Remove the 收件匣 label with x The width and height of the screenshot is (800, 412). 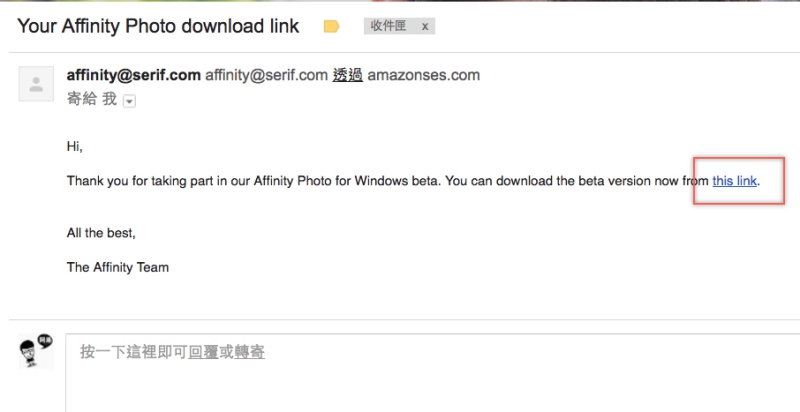(425, 27)
